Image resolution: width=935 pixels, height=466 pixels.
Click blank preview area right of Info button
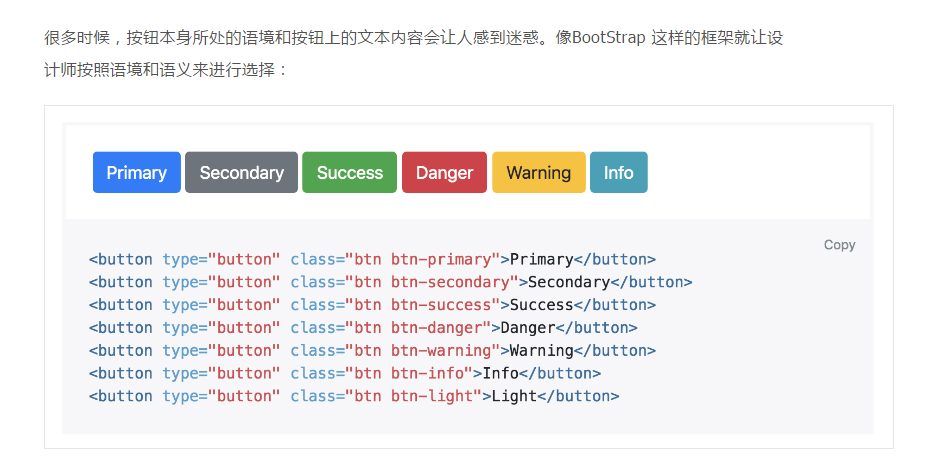pyautogui.click(x=760, y=172)
